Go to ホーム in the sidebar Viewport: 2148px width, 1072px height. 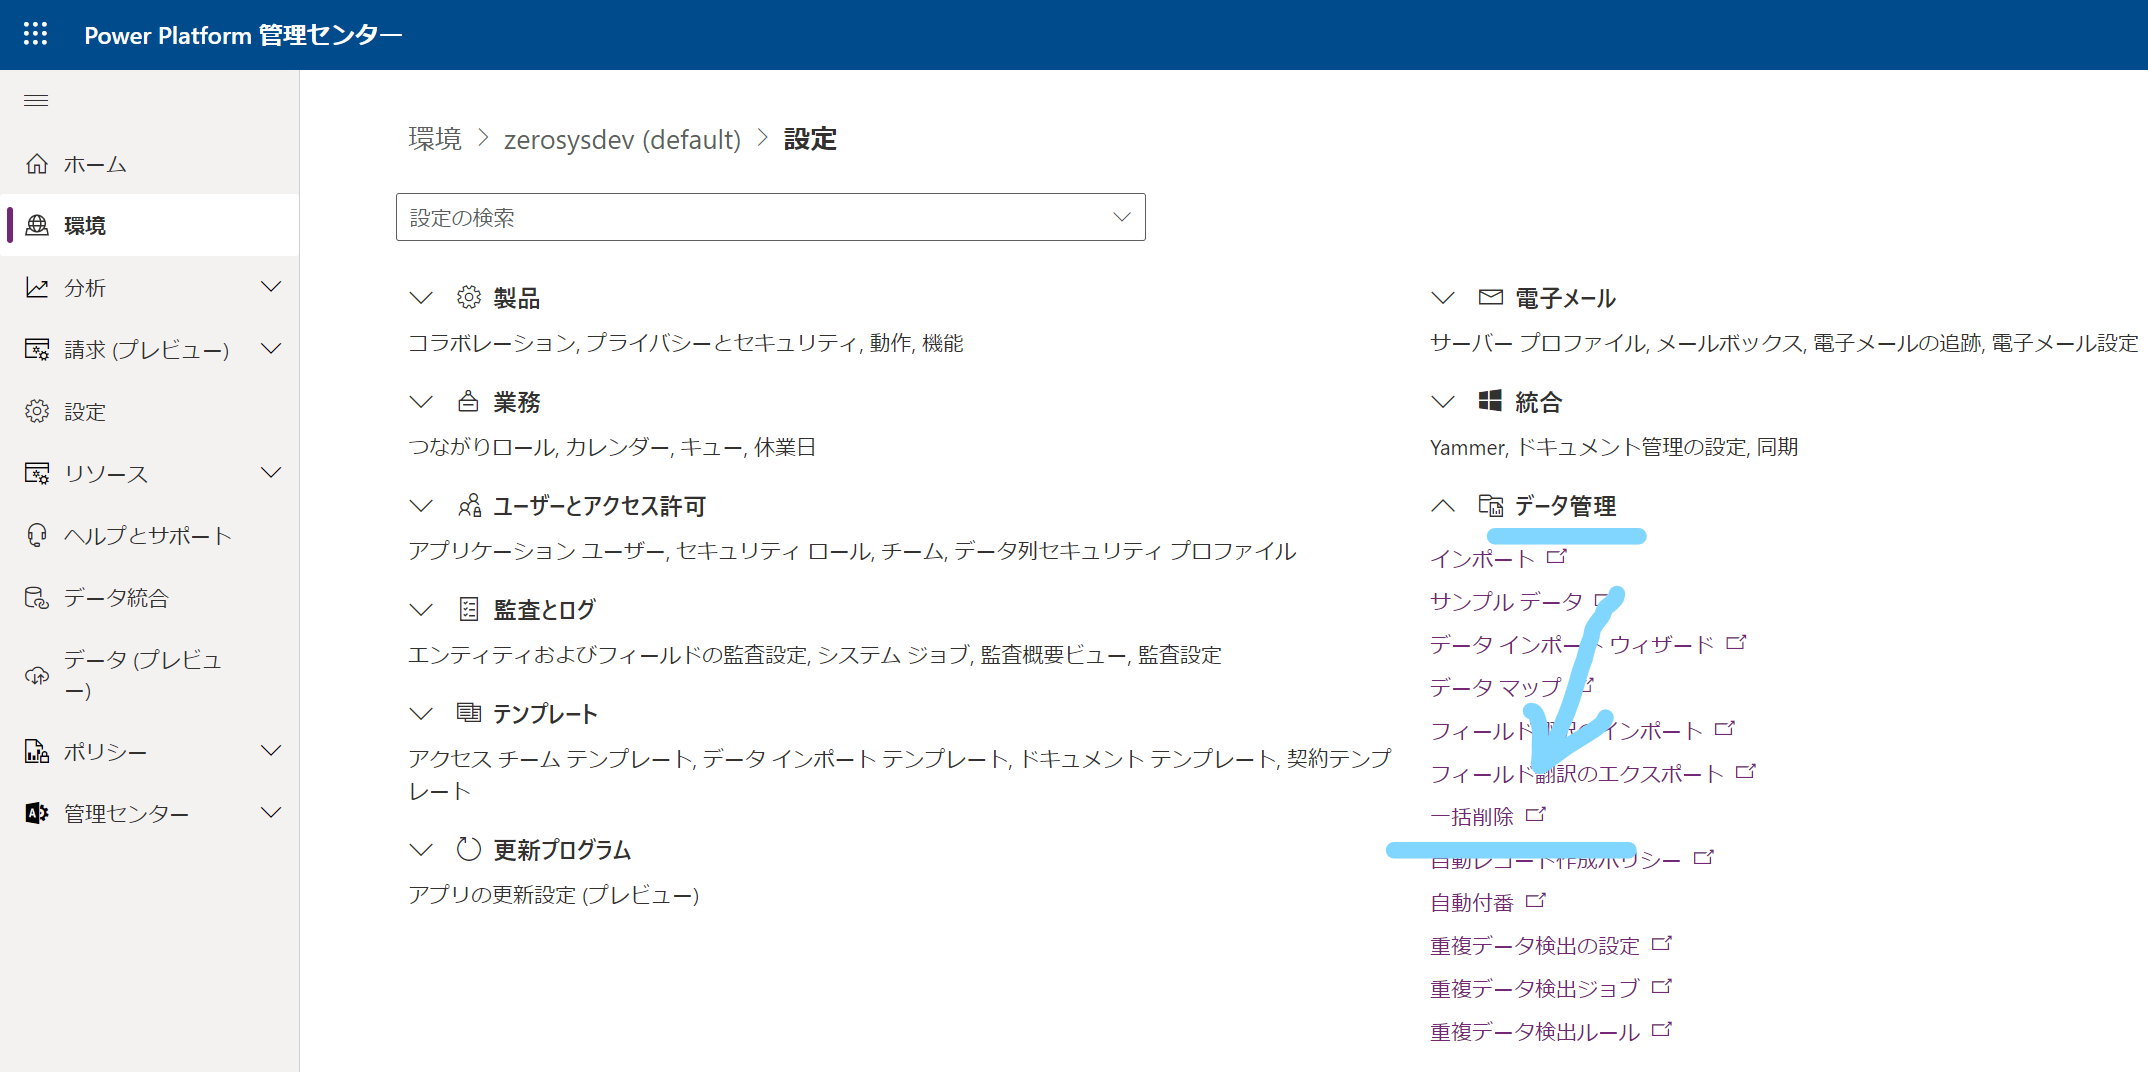150,164
